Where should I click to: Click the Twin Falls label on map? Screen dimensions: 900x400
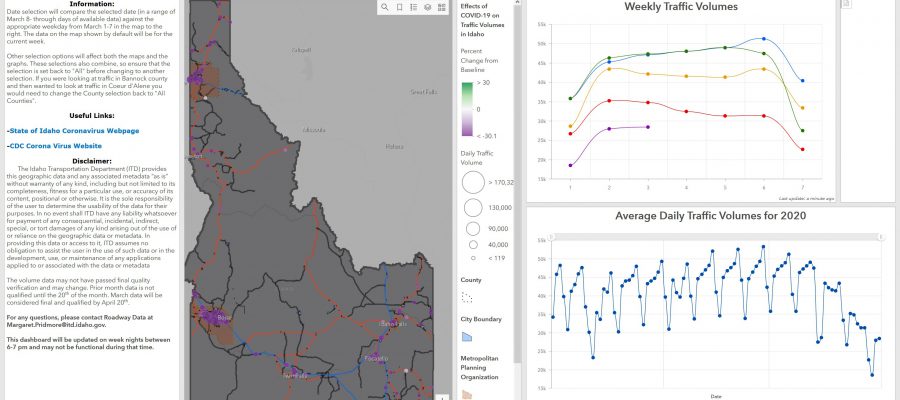click(296, 376)
